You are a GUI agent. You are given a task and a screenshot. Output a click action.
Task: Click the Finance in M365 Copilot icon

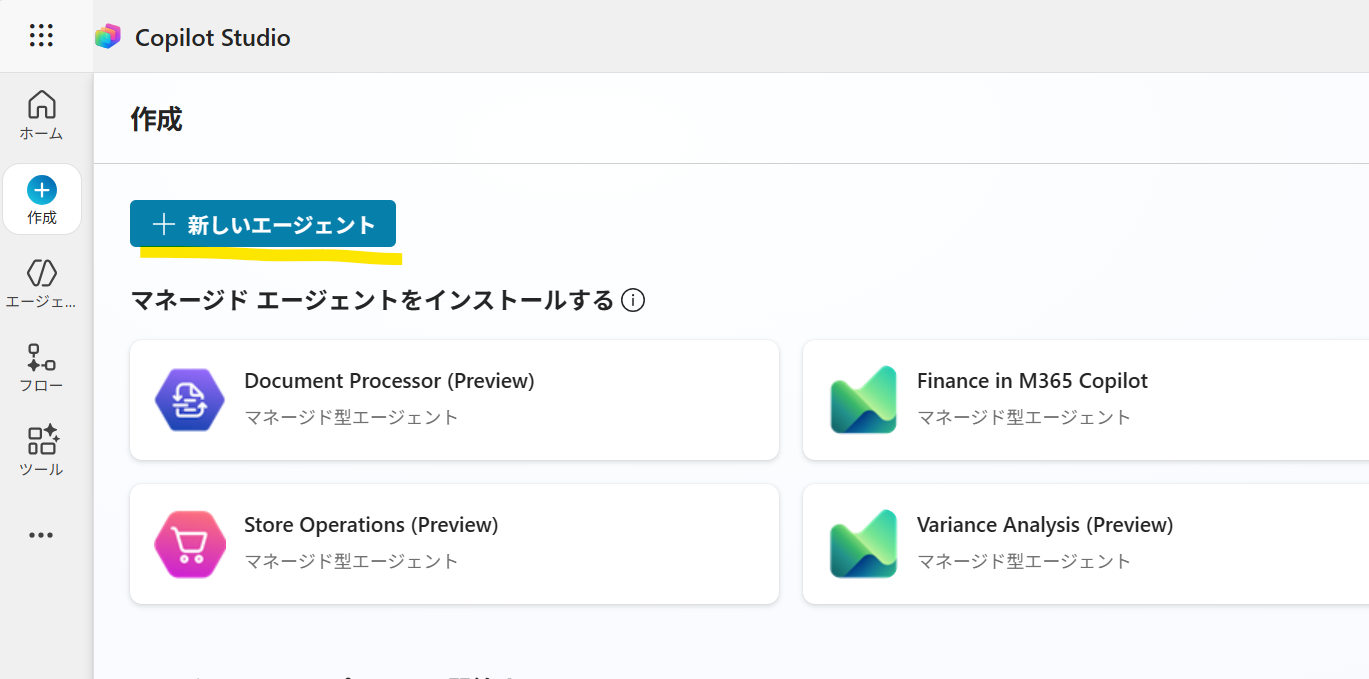(863, 400)
